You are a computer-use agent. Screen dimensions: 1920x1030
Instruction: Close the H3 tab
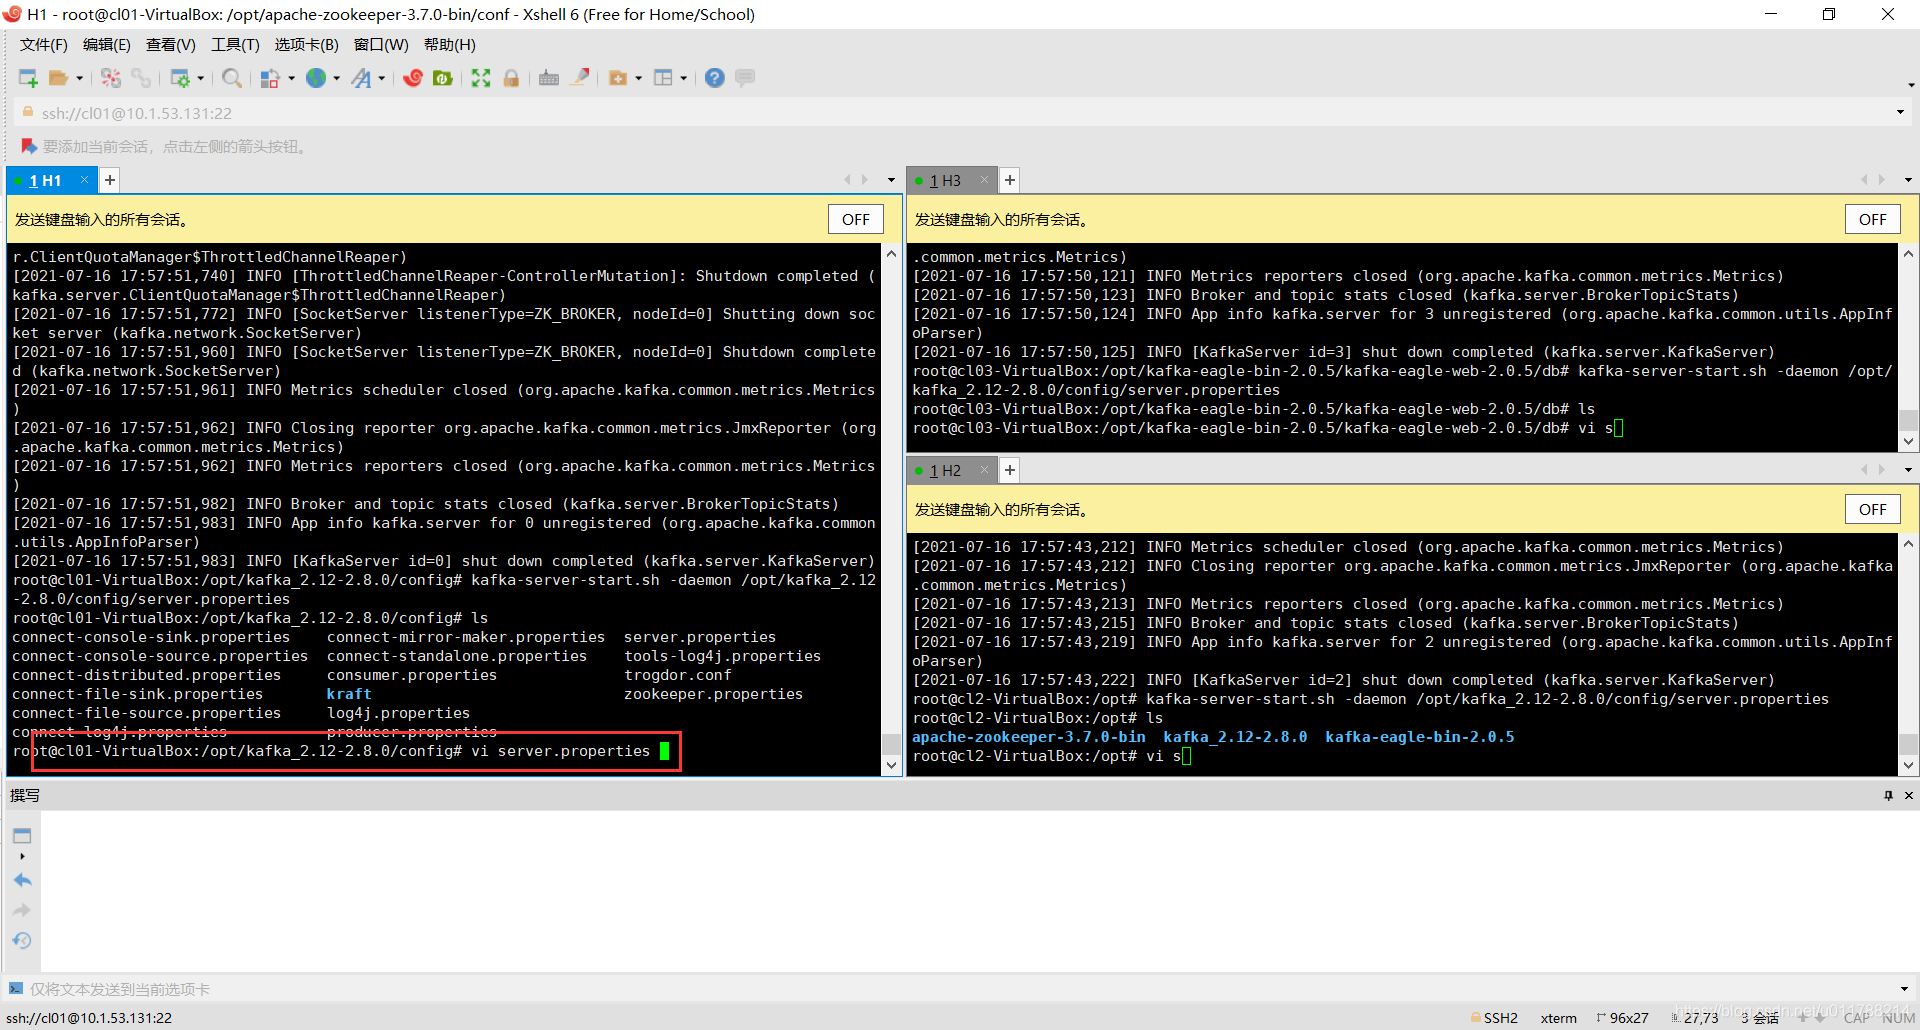tap(985, 180)
